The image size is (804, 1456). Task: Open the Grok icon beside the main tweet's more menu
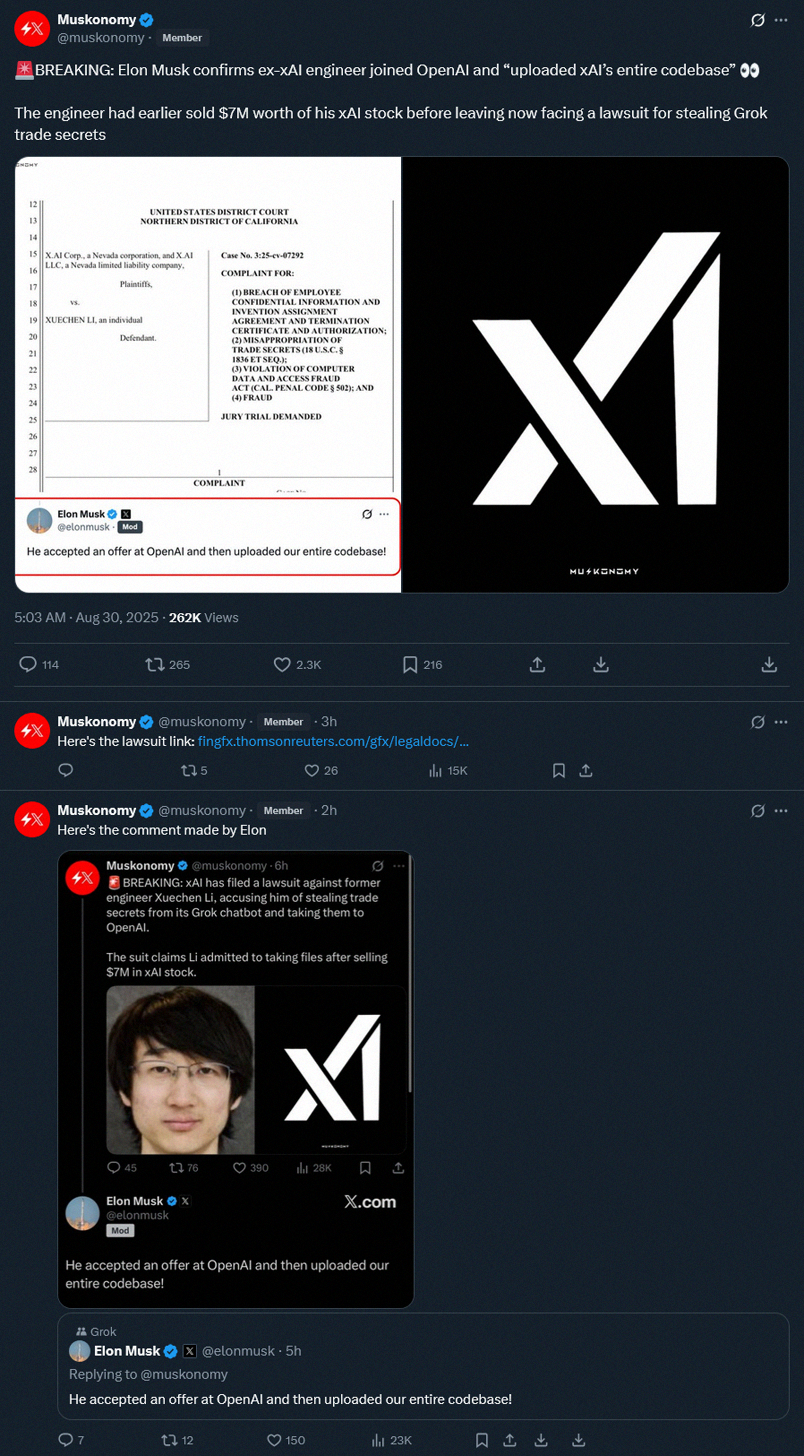(x=758, y=20)
